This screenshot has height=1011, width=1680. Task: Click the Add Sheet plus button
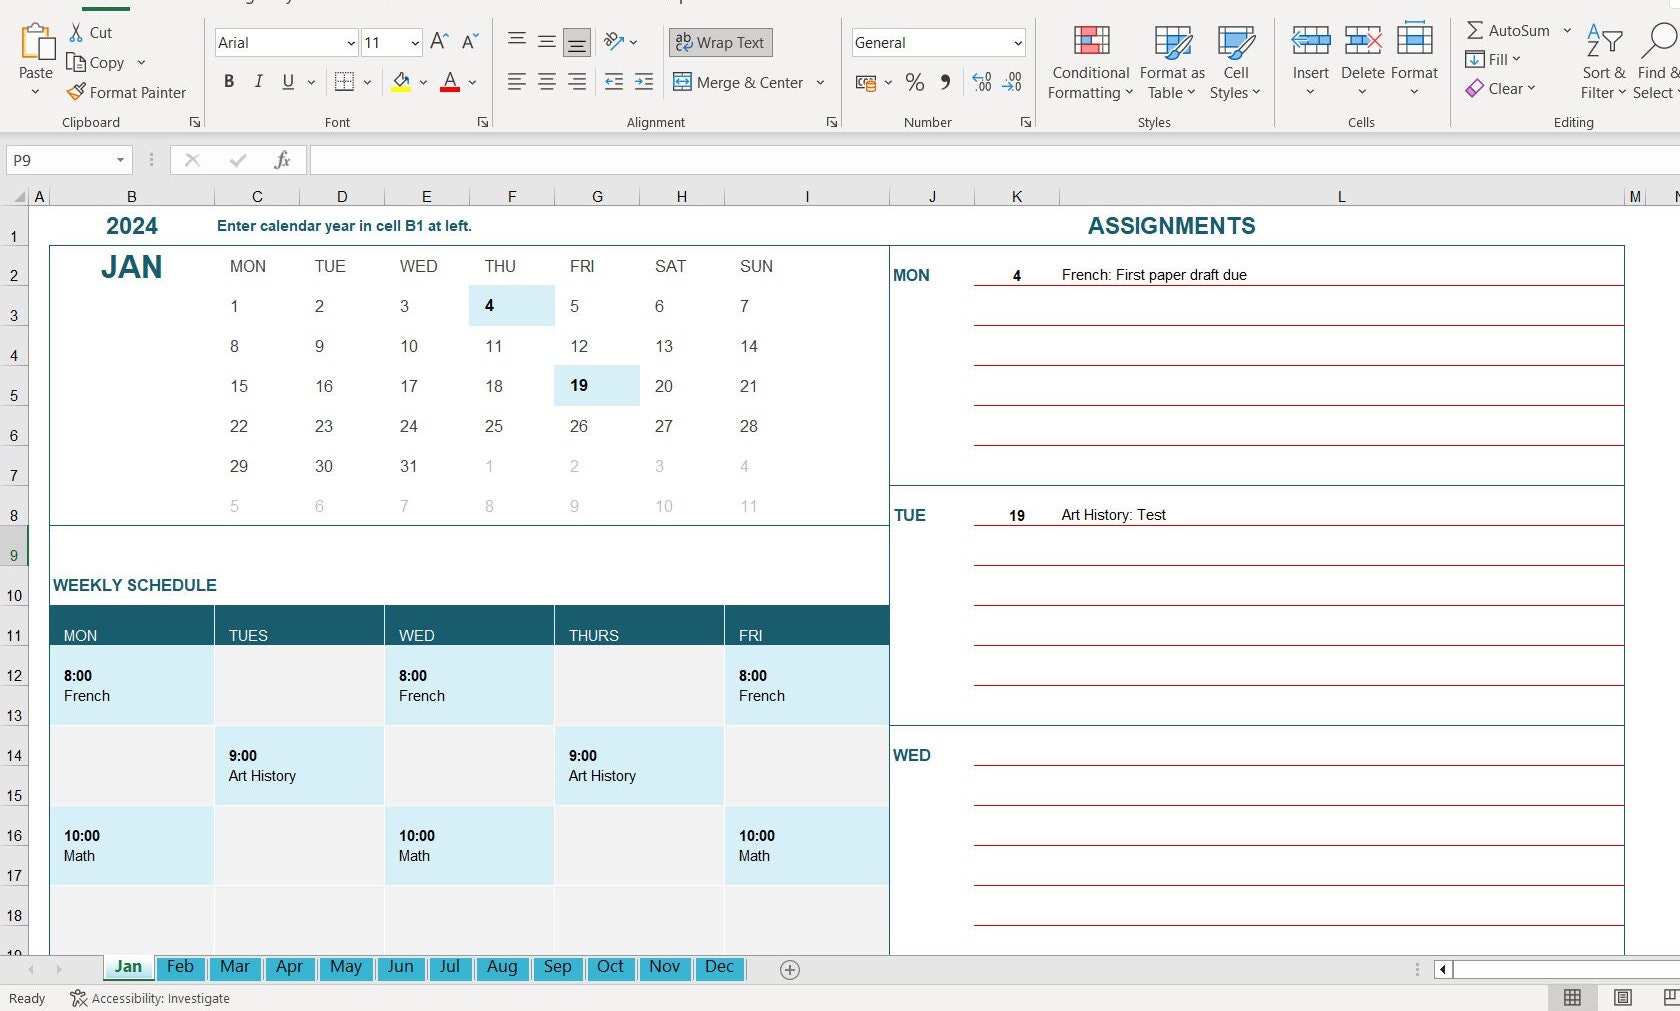[789, 969]
